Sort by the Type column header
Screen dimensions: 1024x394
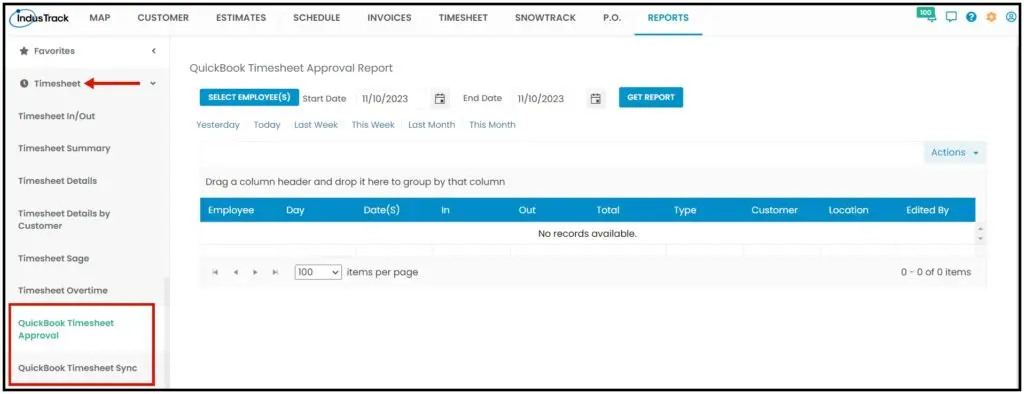point(685,210)
